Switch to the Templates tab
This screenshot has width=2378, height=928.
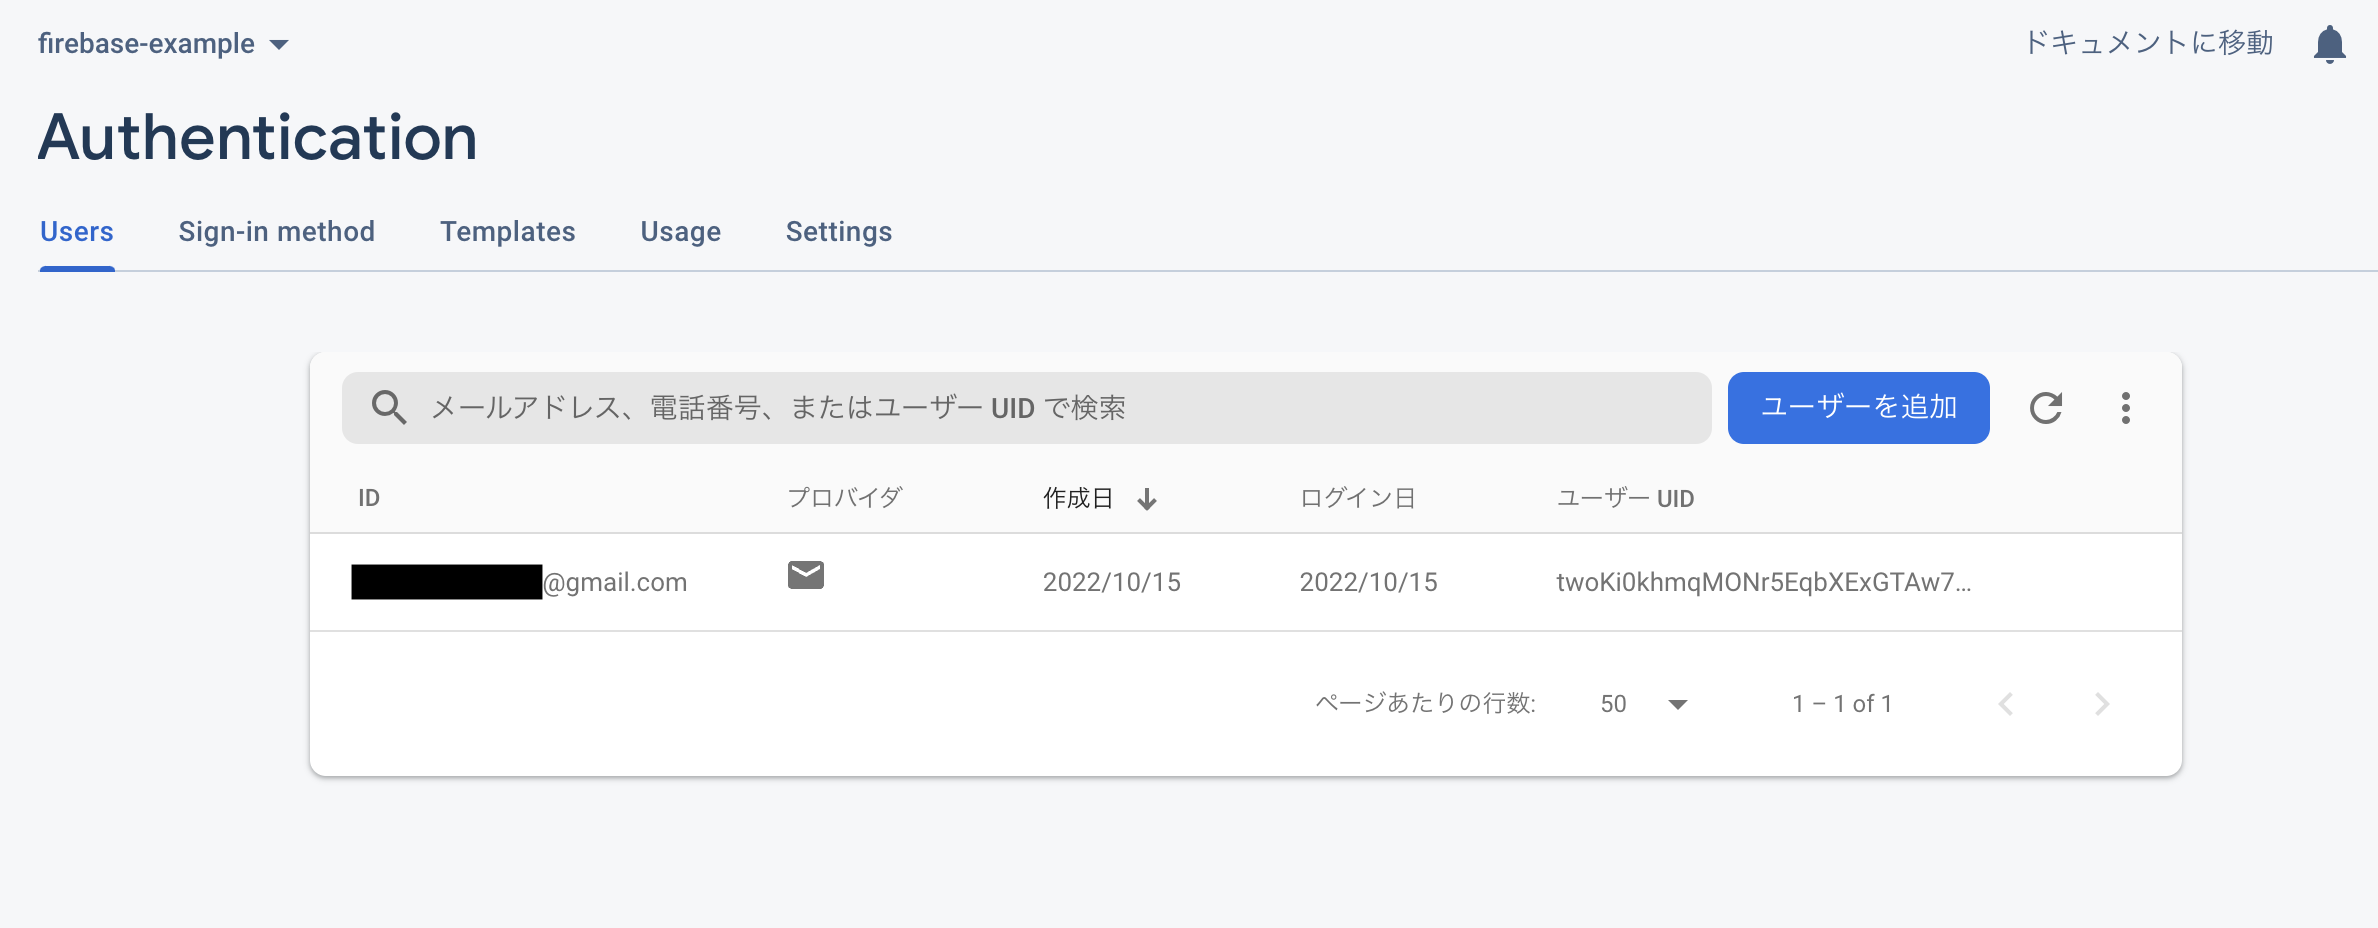[507, 231]
